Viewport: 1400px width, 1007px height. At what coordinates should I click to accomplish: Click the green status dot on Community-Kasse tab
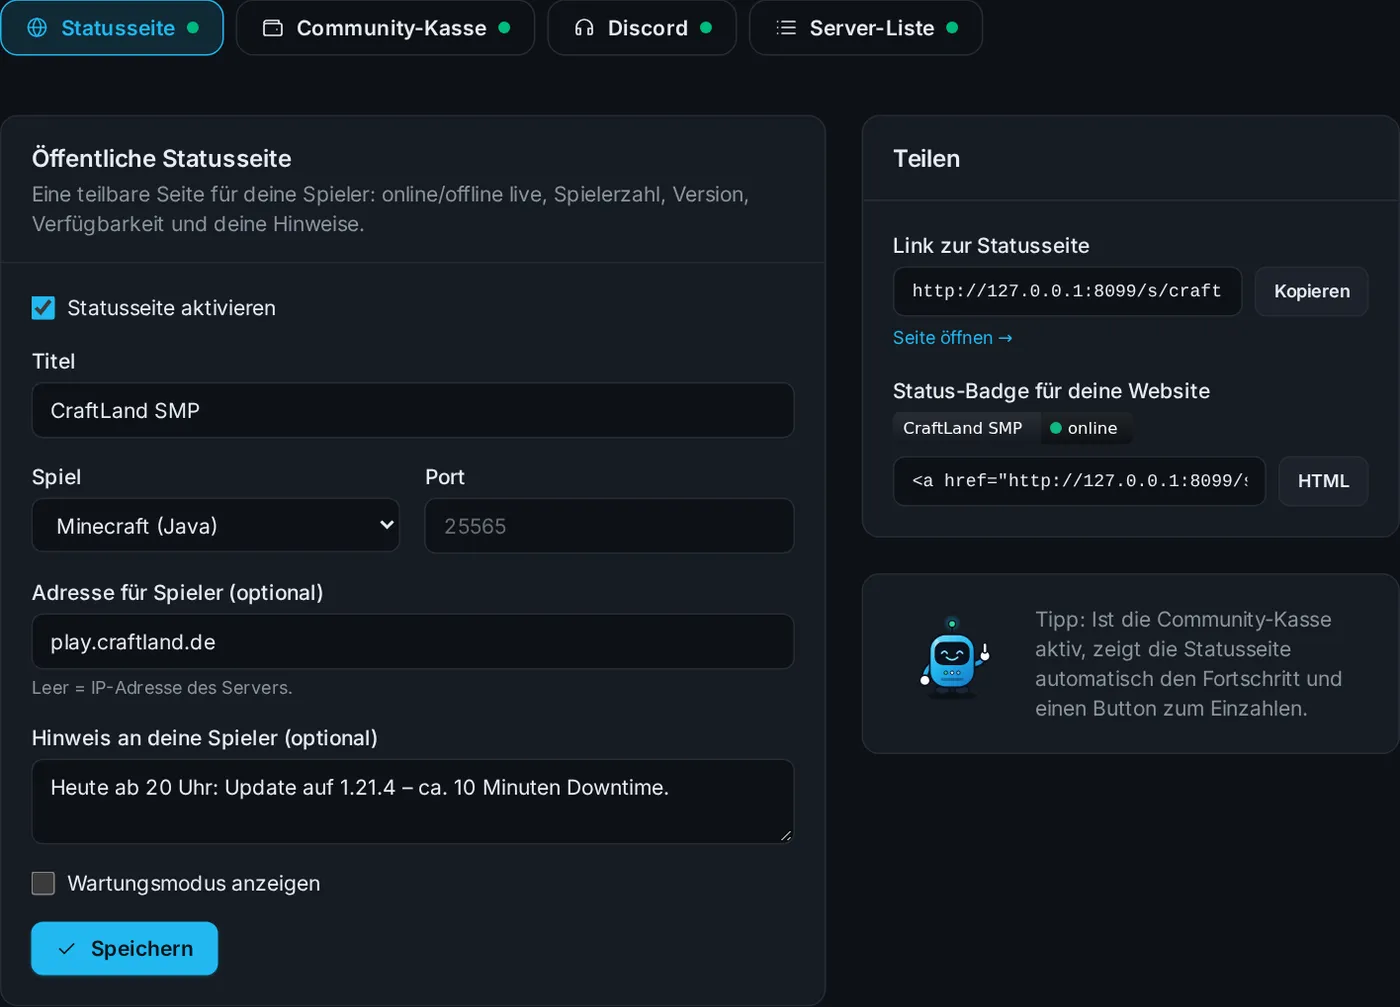coord(504,28)
